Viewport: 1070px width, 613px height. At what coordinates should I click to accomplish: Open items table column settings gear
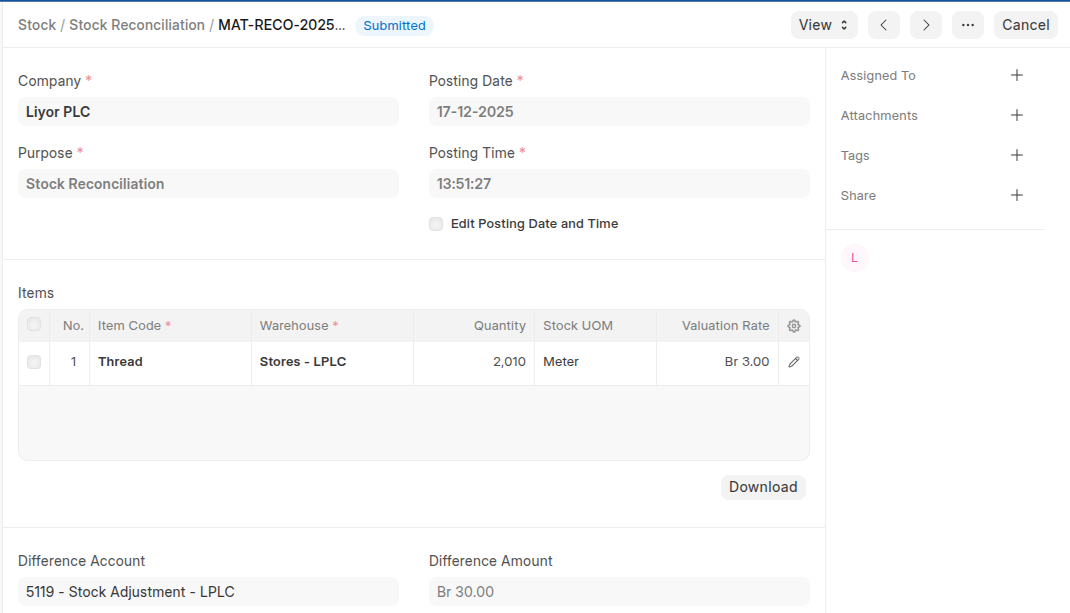pyautogui.click(x=794, y=326)
